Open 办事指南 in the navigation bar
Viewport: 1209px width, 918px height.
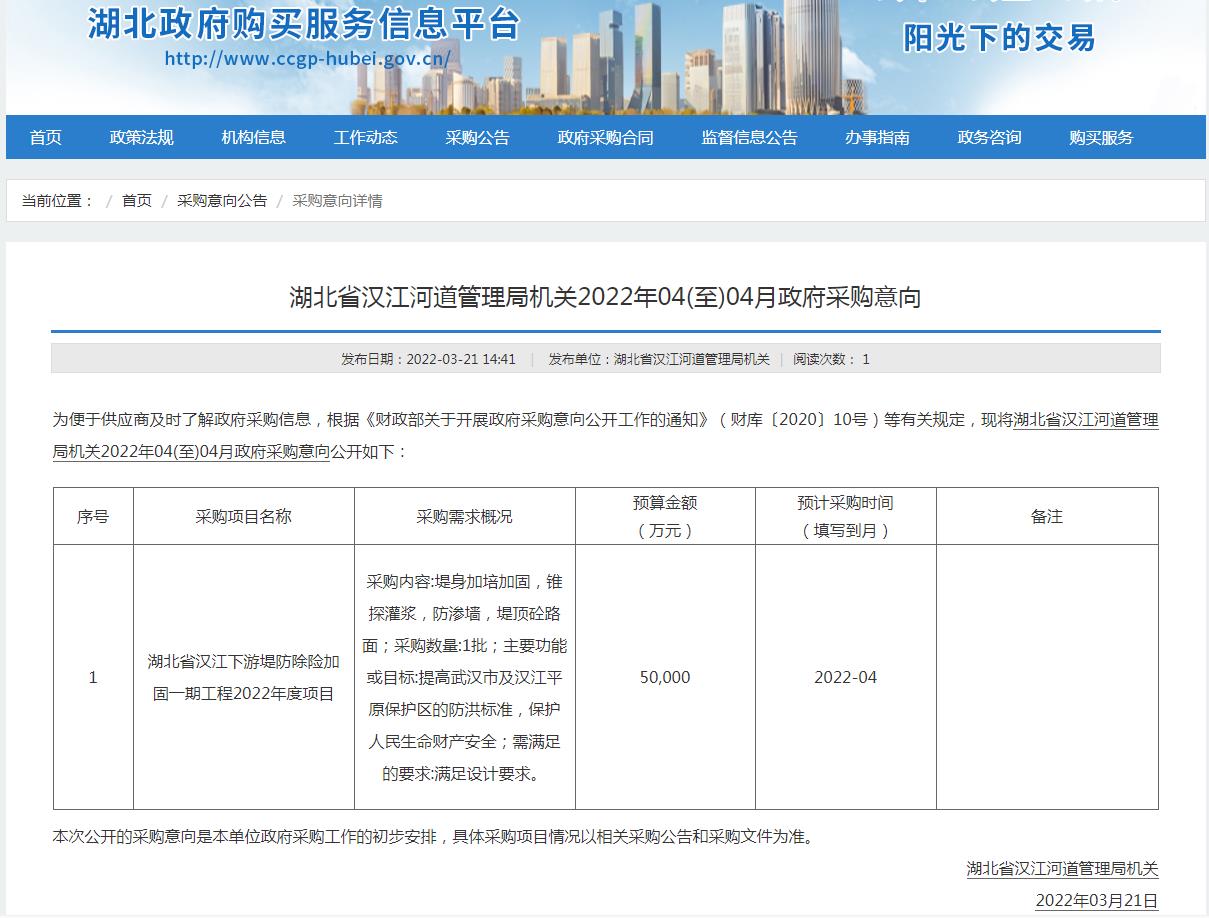(877, 138)
